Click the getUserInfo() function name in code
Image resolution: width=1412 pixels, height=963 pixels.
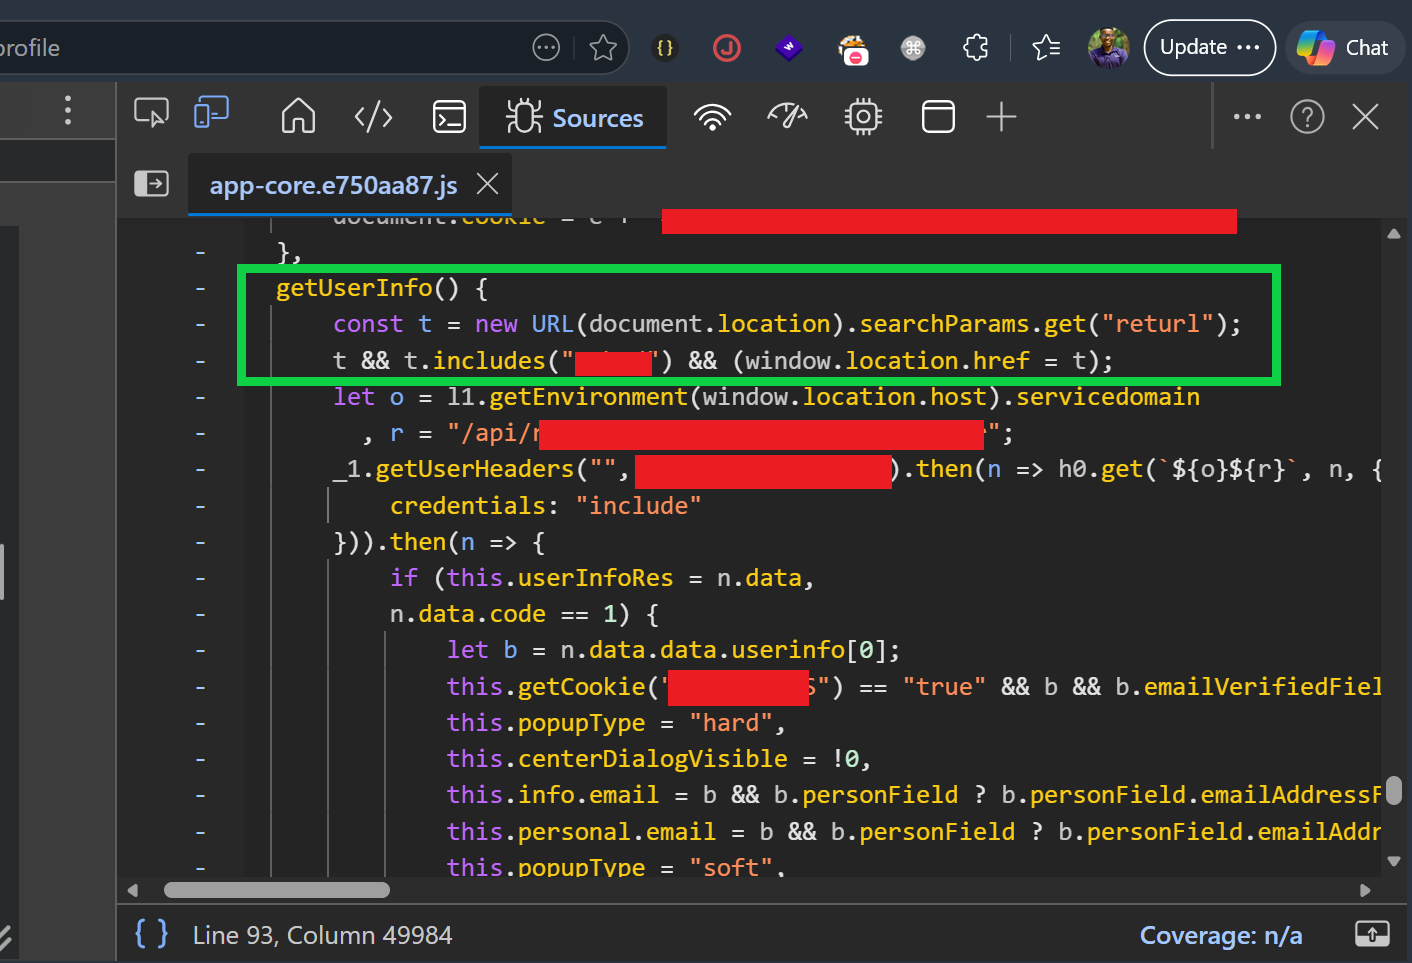354,288
